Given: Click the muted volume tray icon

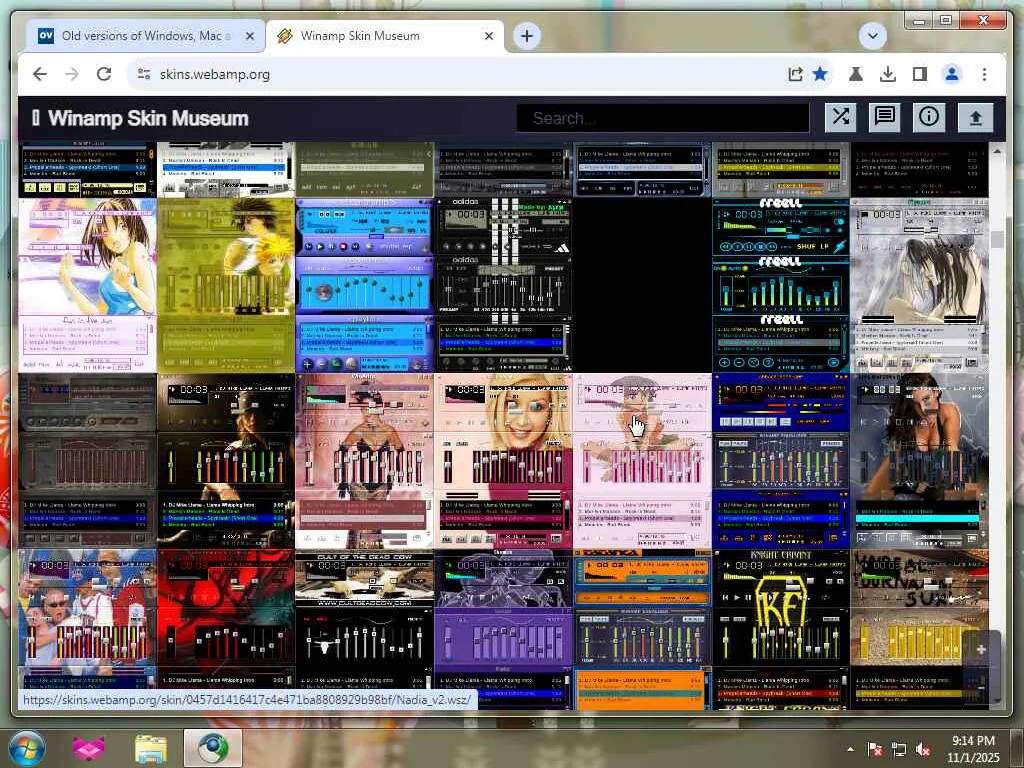Looking at the screenshot, I should coord(923,749).
